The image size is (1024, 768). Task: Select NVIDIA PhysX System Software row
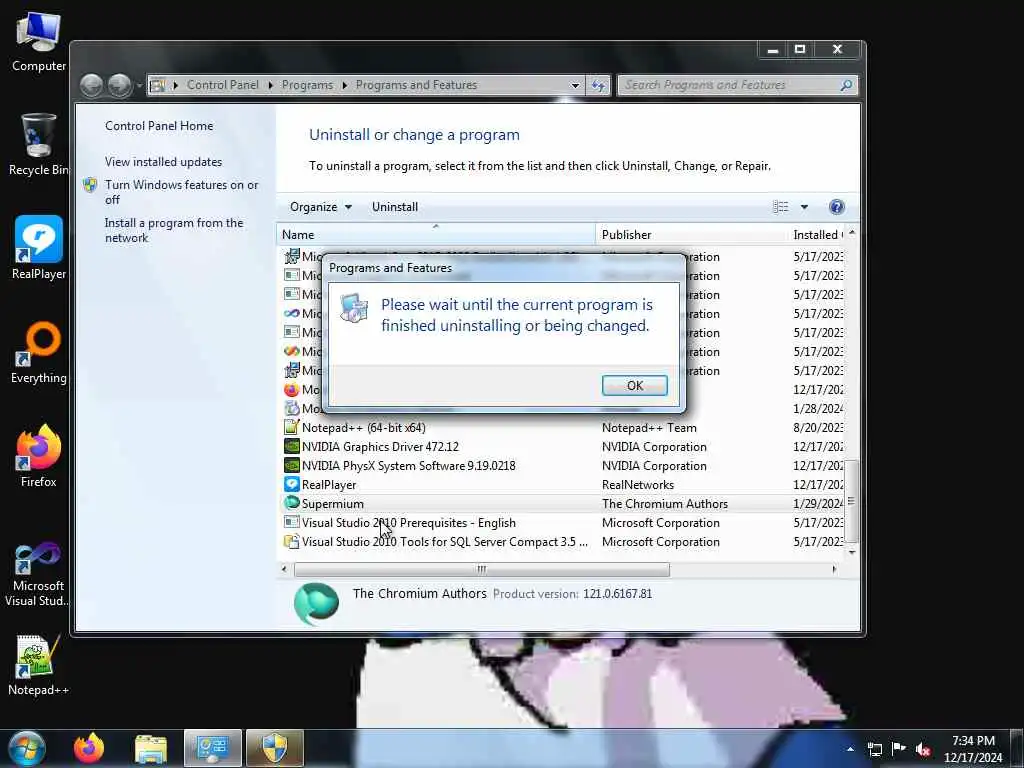click(x=562, y=466)
